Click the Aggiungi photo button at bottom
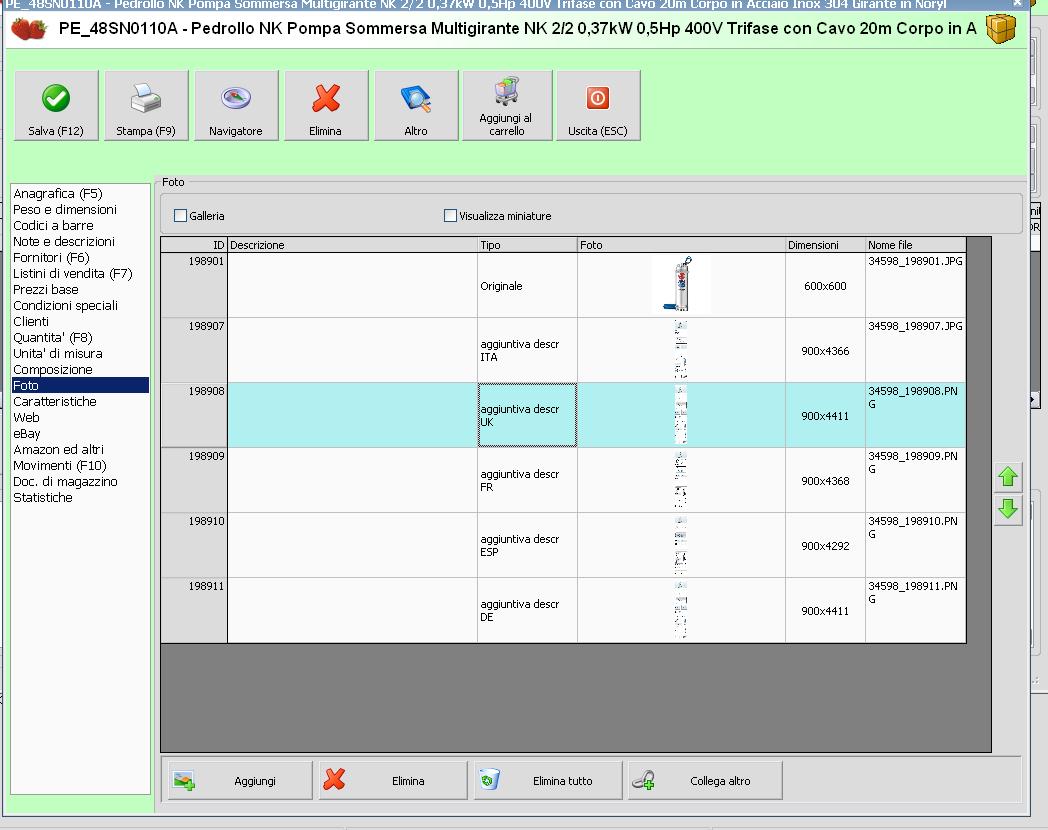The width and height of the screenshot is (1048, 830). coord(239,781)
